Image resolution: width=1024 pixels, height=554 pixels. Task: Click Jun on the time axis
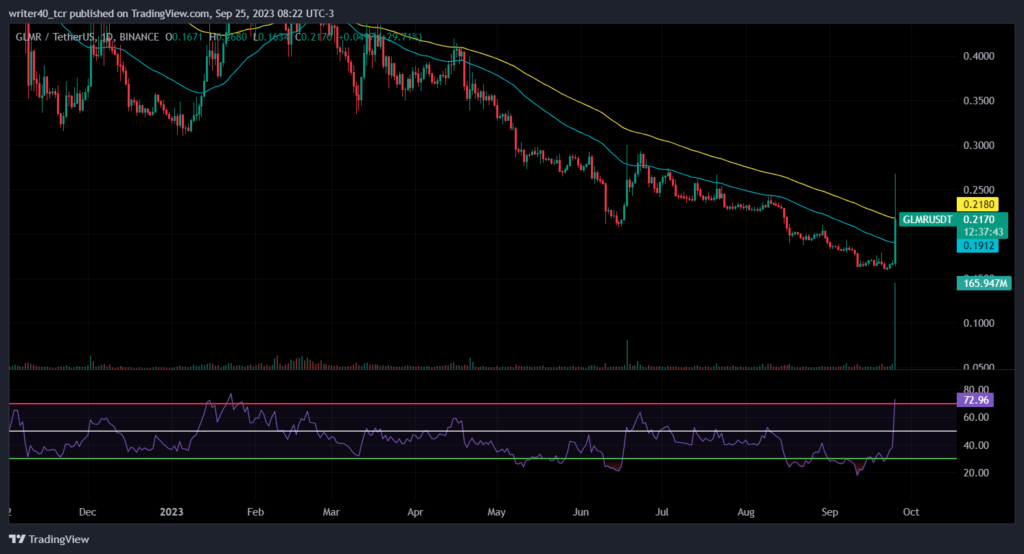[581, 512]
